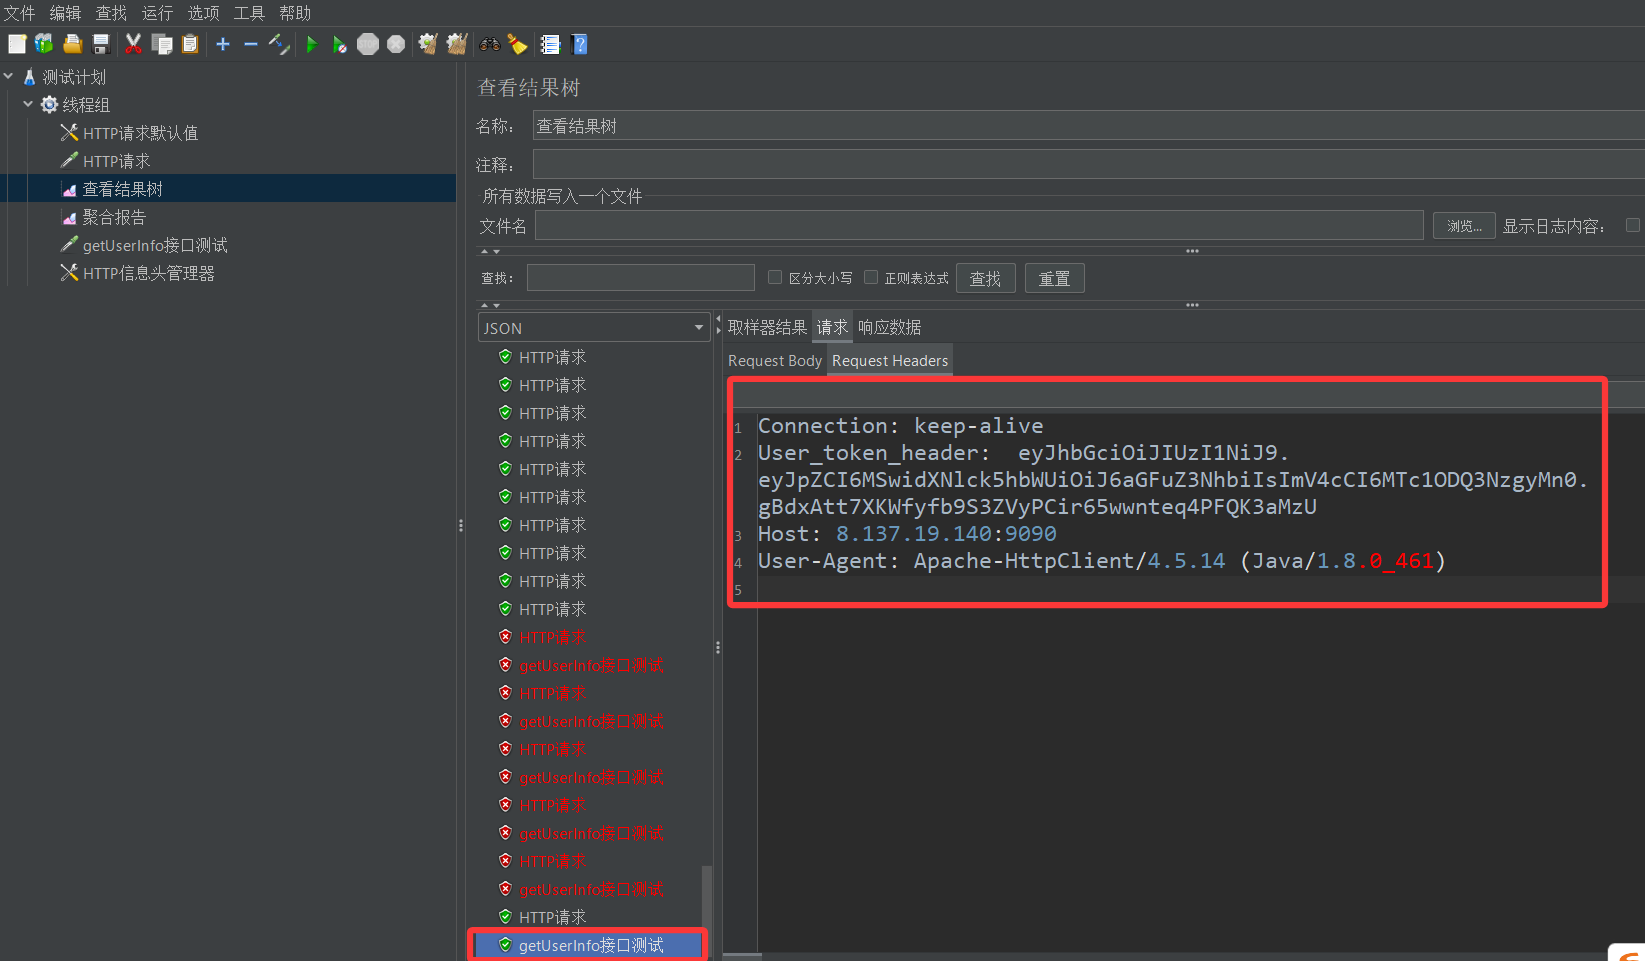
Task: Click the 重置 reset button
Action: click(1055, 278)
